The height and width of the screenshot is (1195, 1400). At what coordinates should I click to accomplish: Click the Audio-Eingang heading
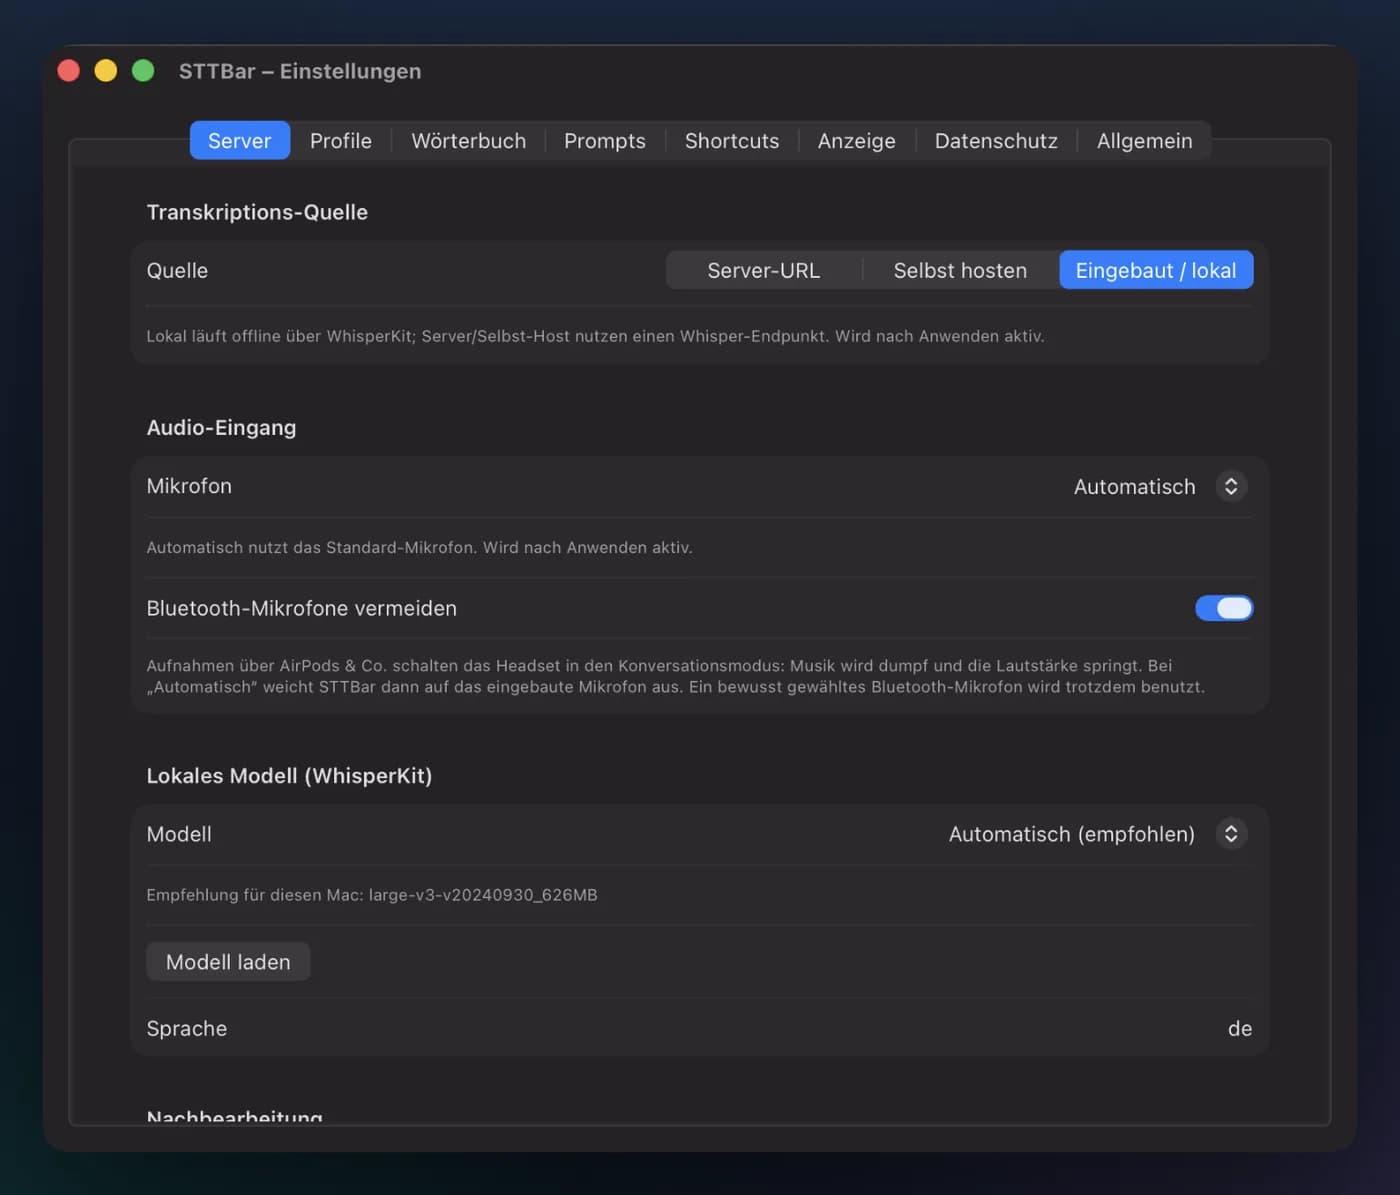coord(221,428)
